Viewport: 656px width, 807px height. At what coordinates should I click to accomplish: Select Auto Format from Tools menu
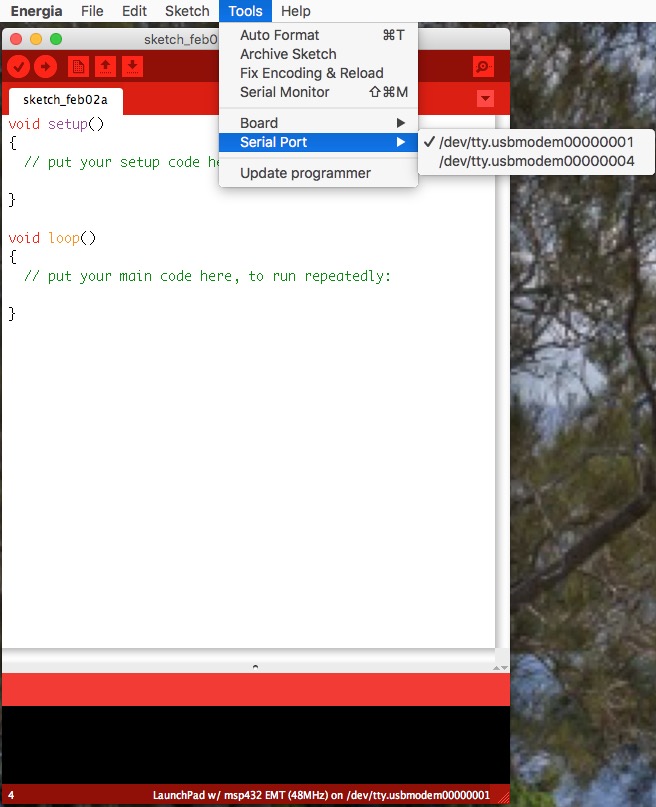(x=280, y=35)
